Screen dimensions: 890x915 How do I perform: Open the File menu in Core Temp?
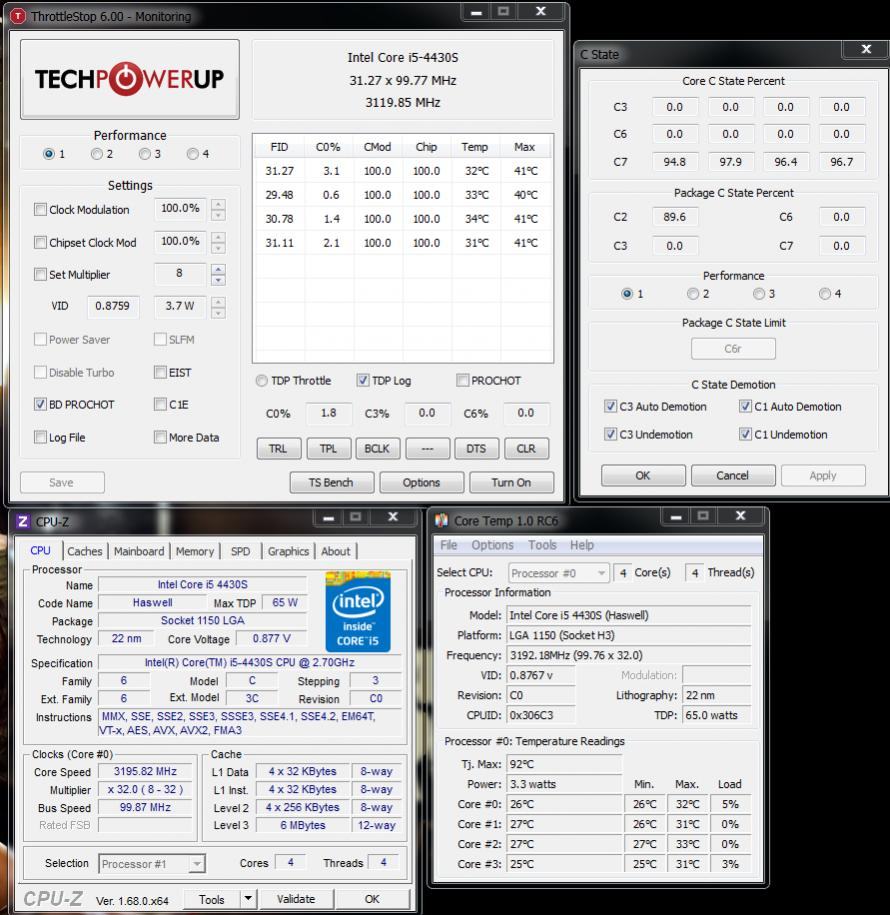(x=448, y=545)
